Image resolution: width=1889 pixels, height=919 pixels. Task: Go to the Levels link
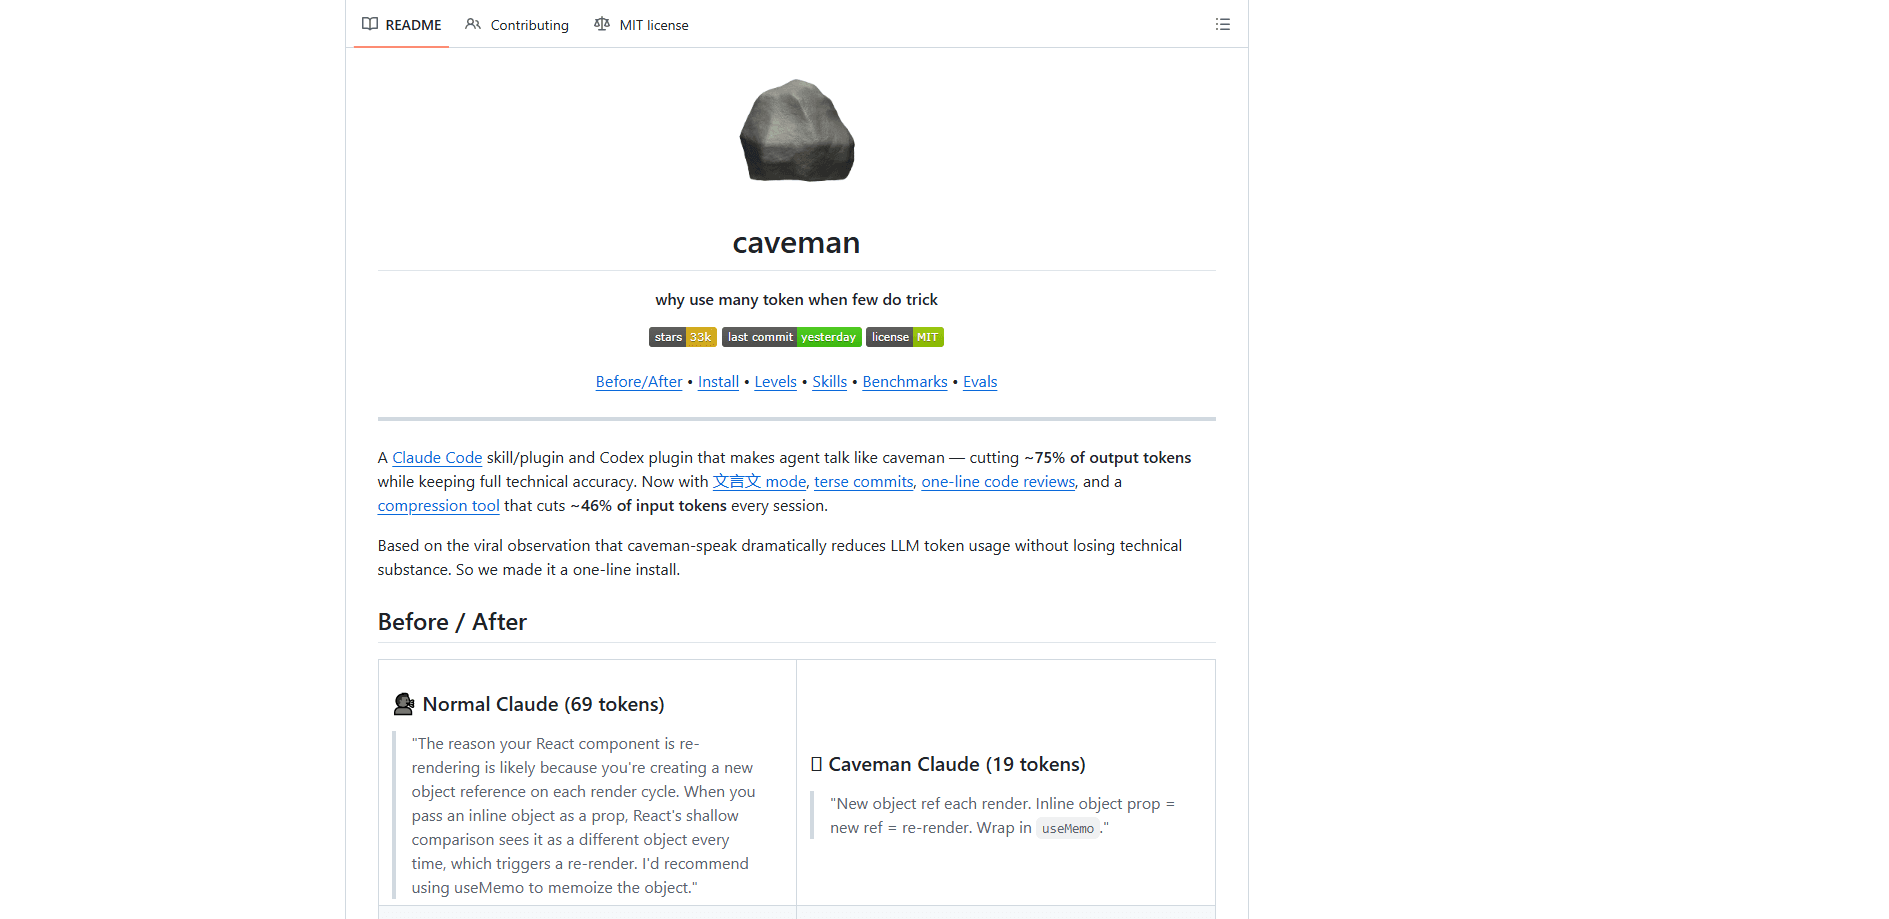click(775, 382)
